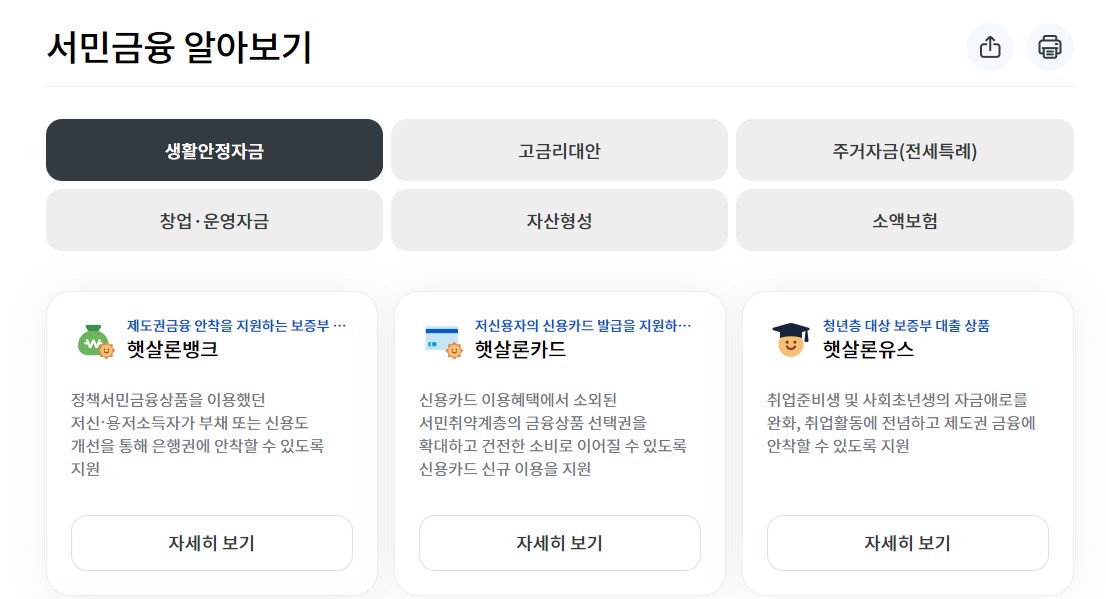Viewport: 1106px width, 599px height.
Task: Select the 주거자금(전세특례) category
Action: point(908,150)
